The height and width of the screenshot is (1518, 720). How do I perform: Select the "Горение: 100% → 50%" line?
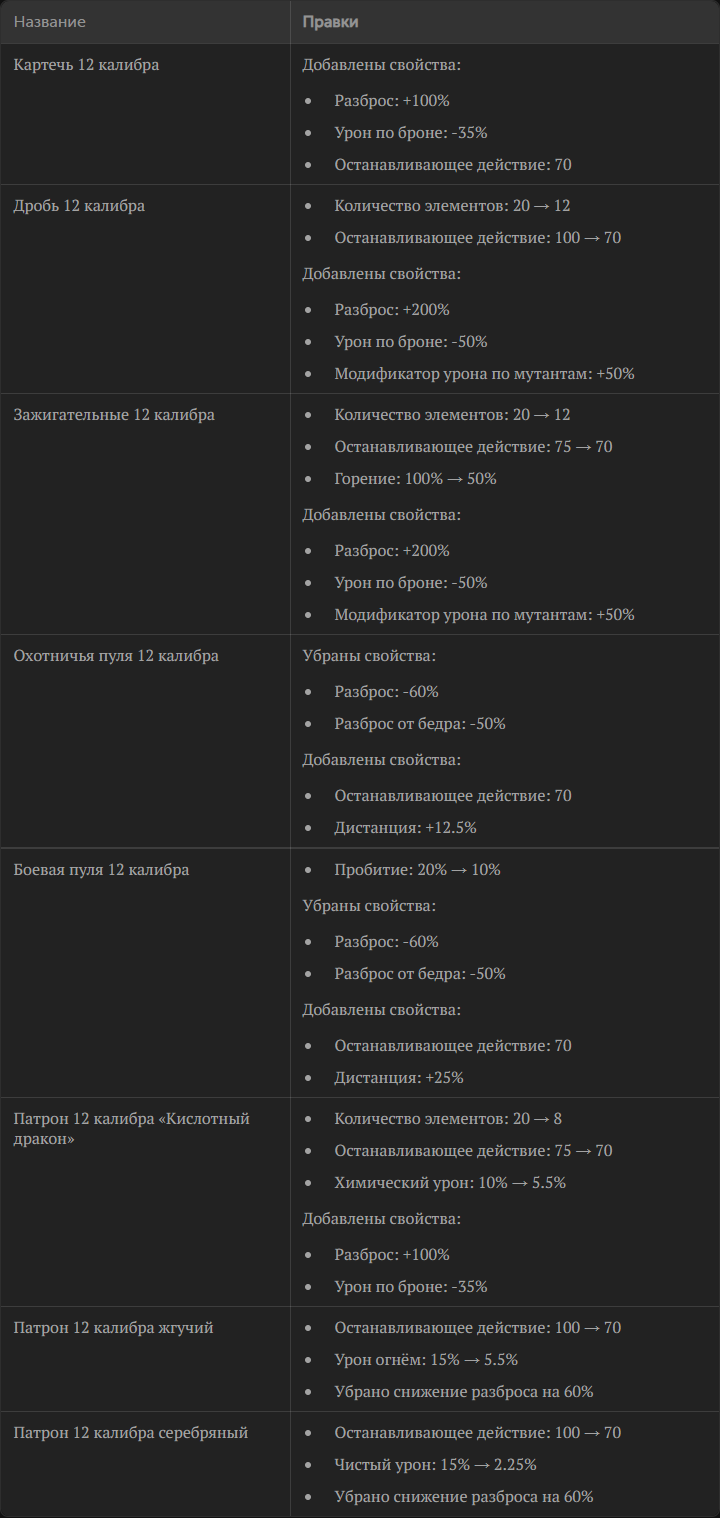pos(415,479)
